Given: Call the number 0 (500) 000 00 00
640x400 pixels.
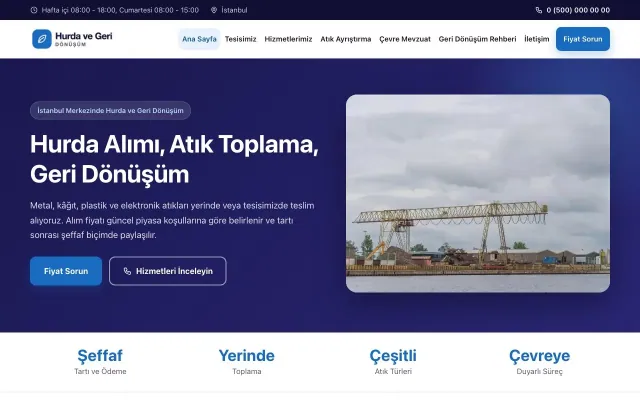Looking at the screenshot, I should tap(578, 10).
